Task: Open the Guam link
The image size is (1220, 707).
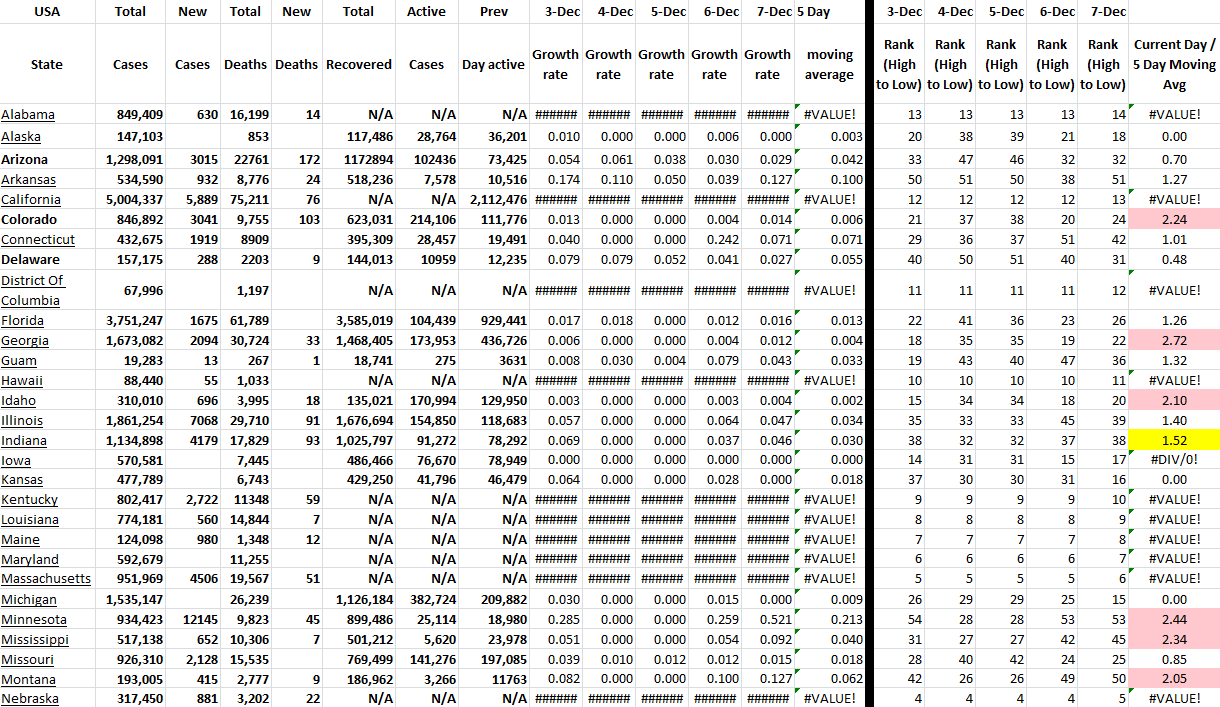Action: coord(19,360)
